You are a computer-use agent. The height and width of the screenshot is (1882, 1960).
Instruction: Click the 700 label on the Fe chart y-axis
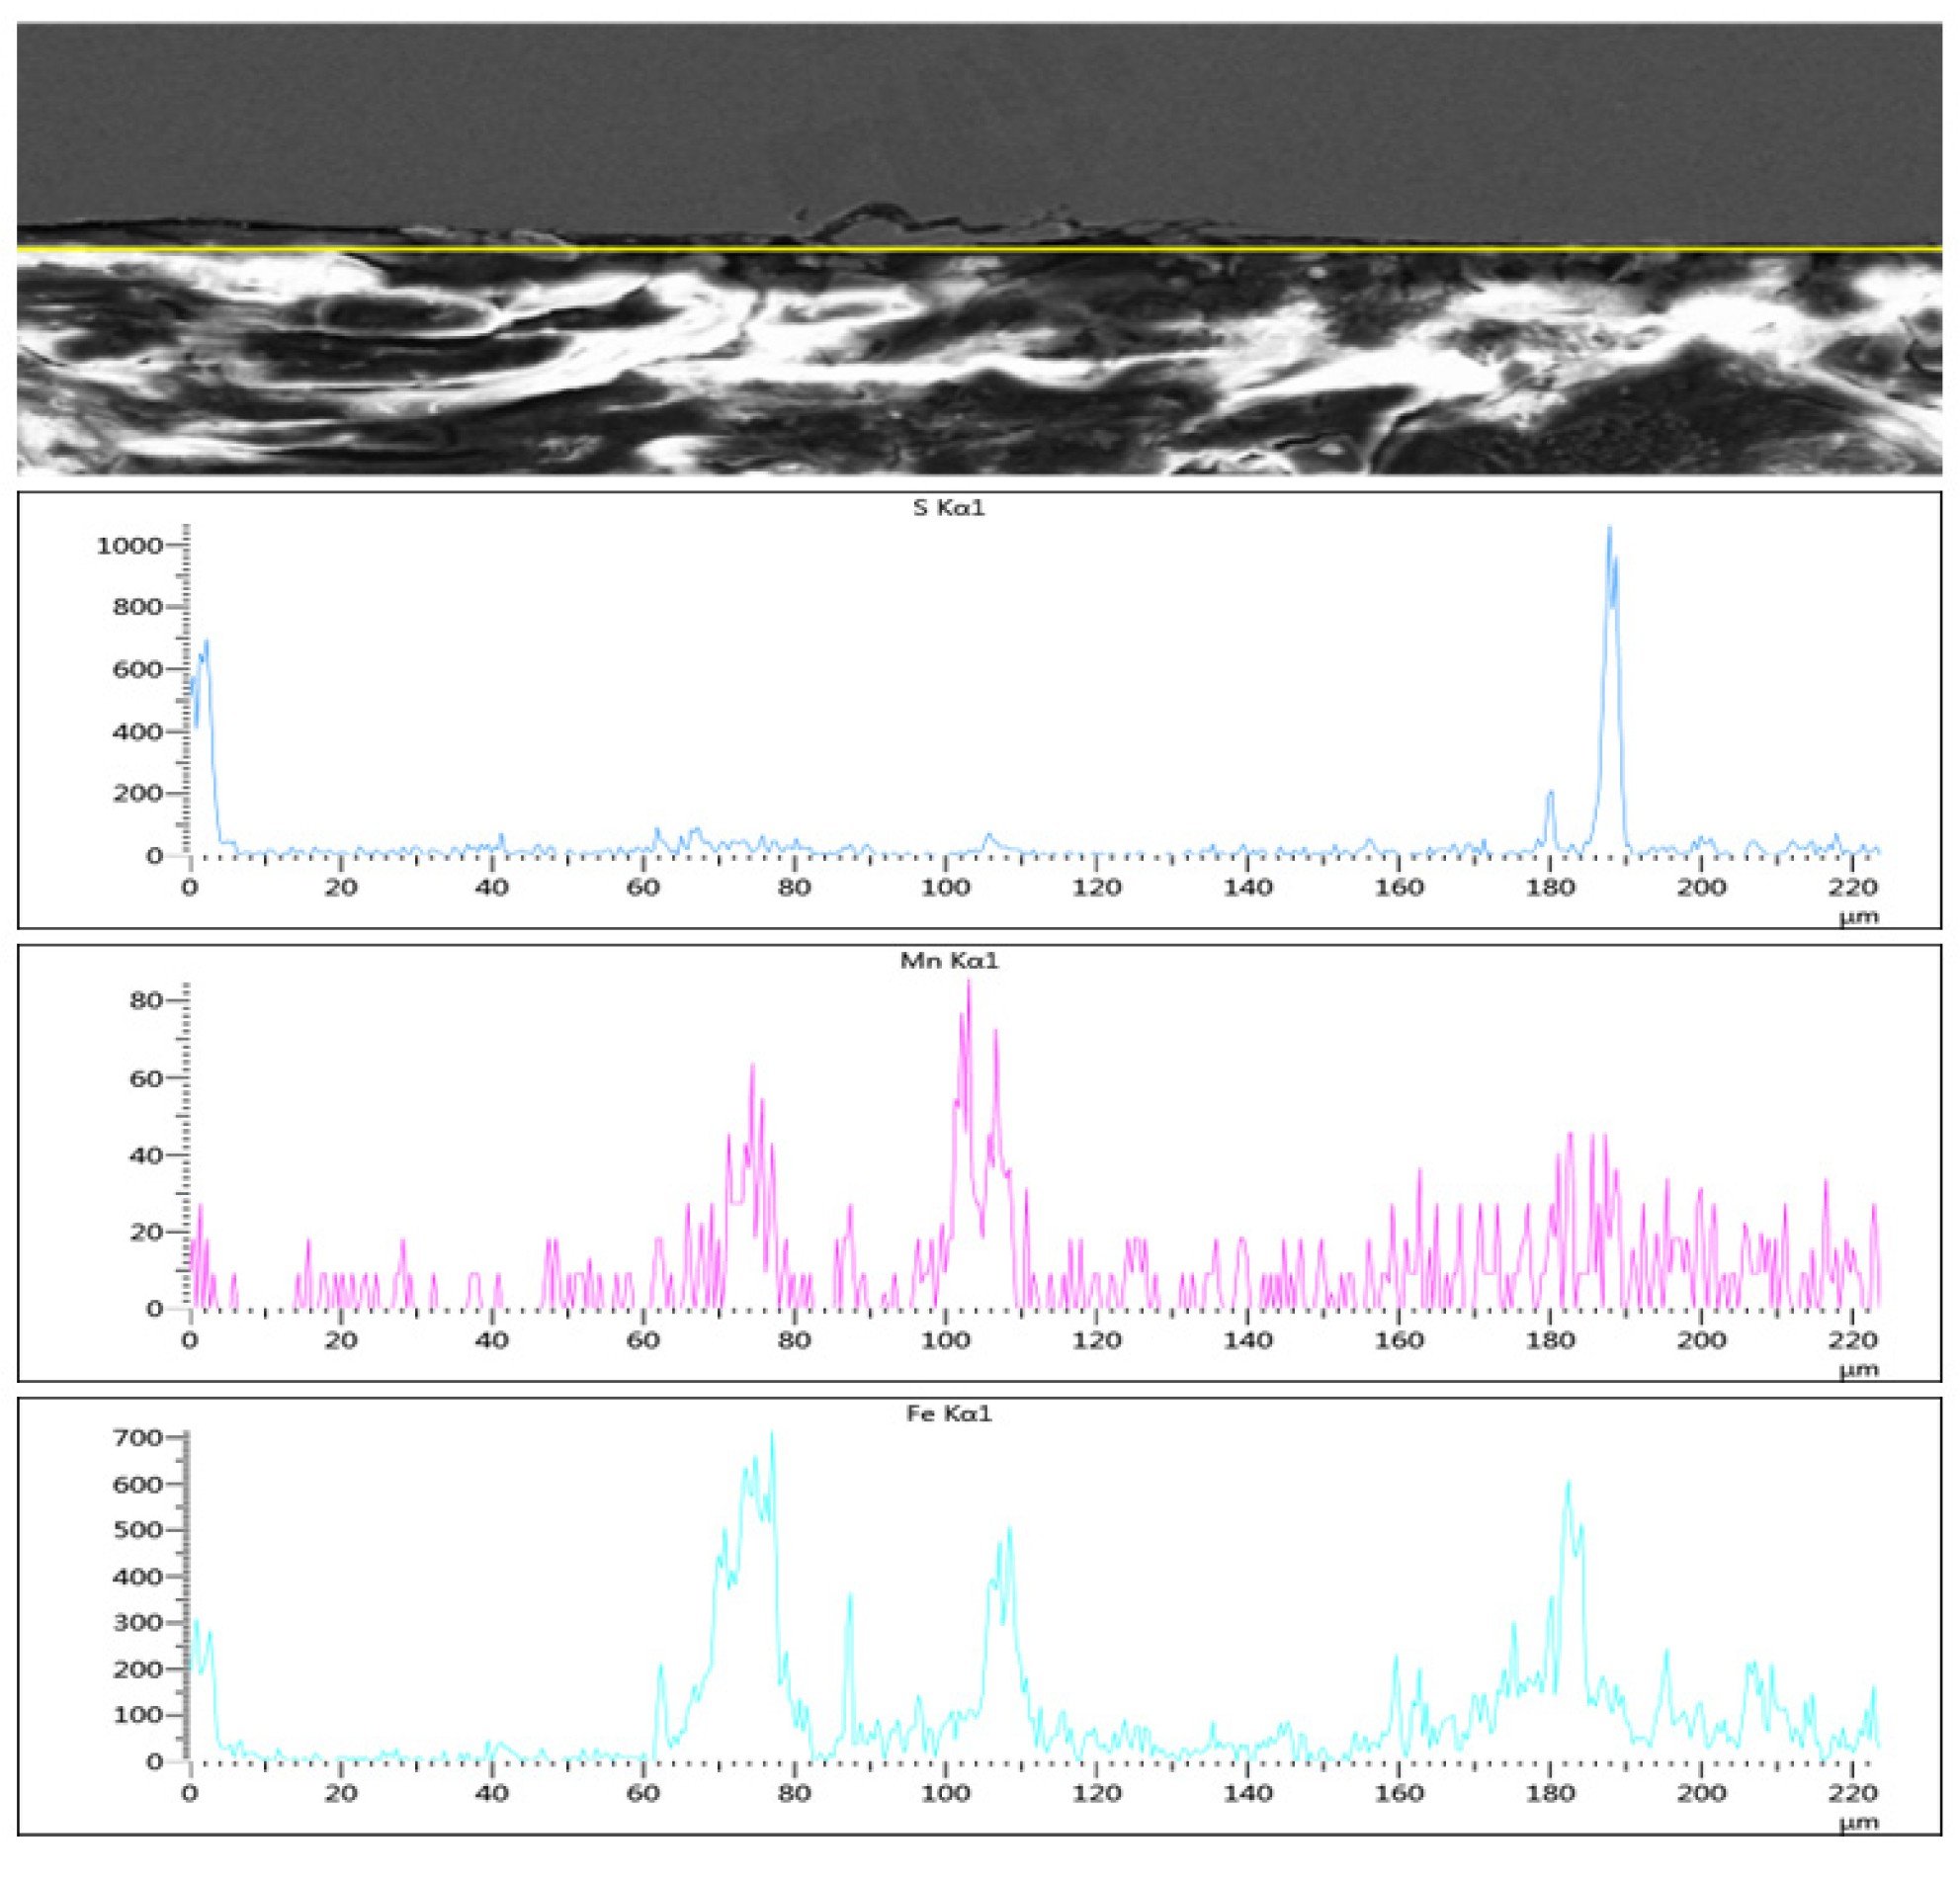(140, 1438)
